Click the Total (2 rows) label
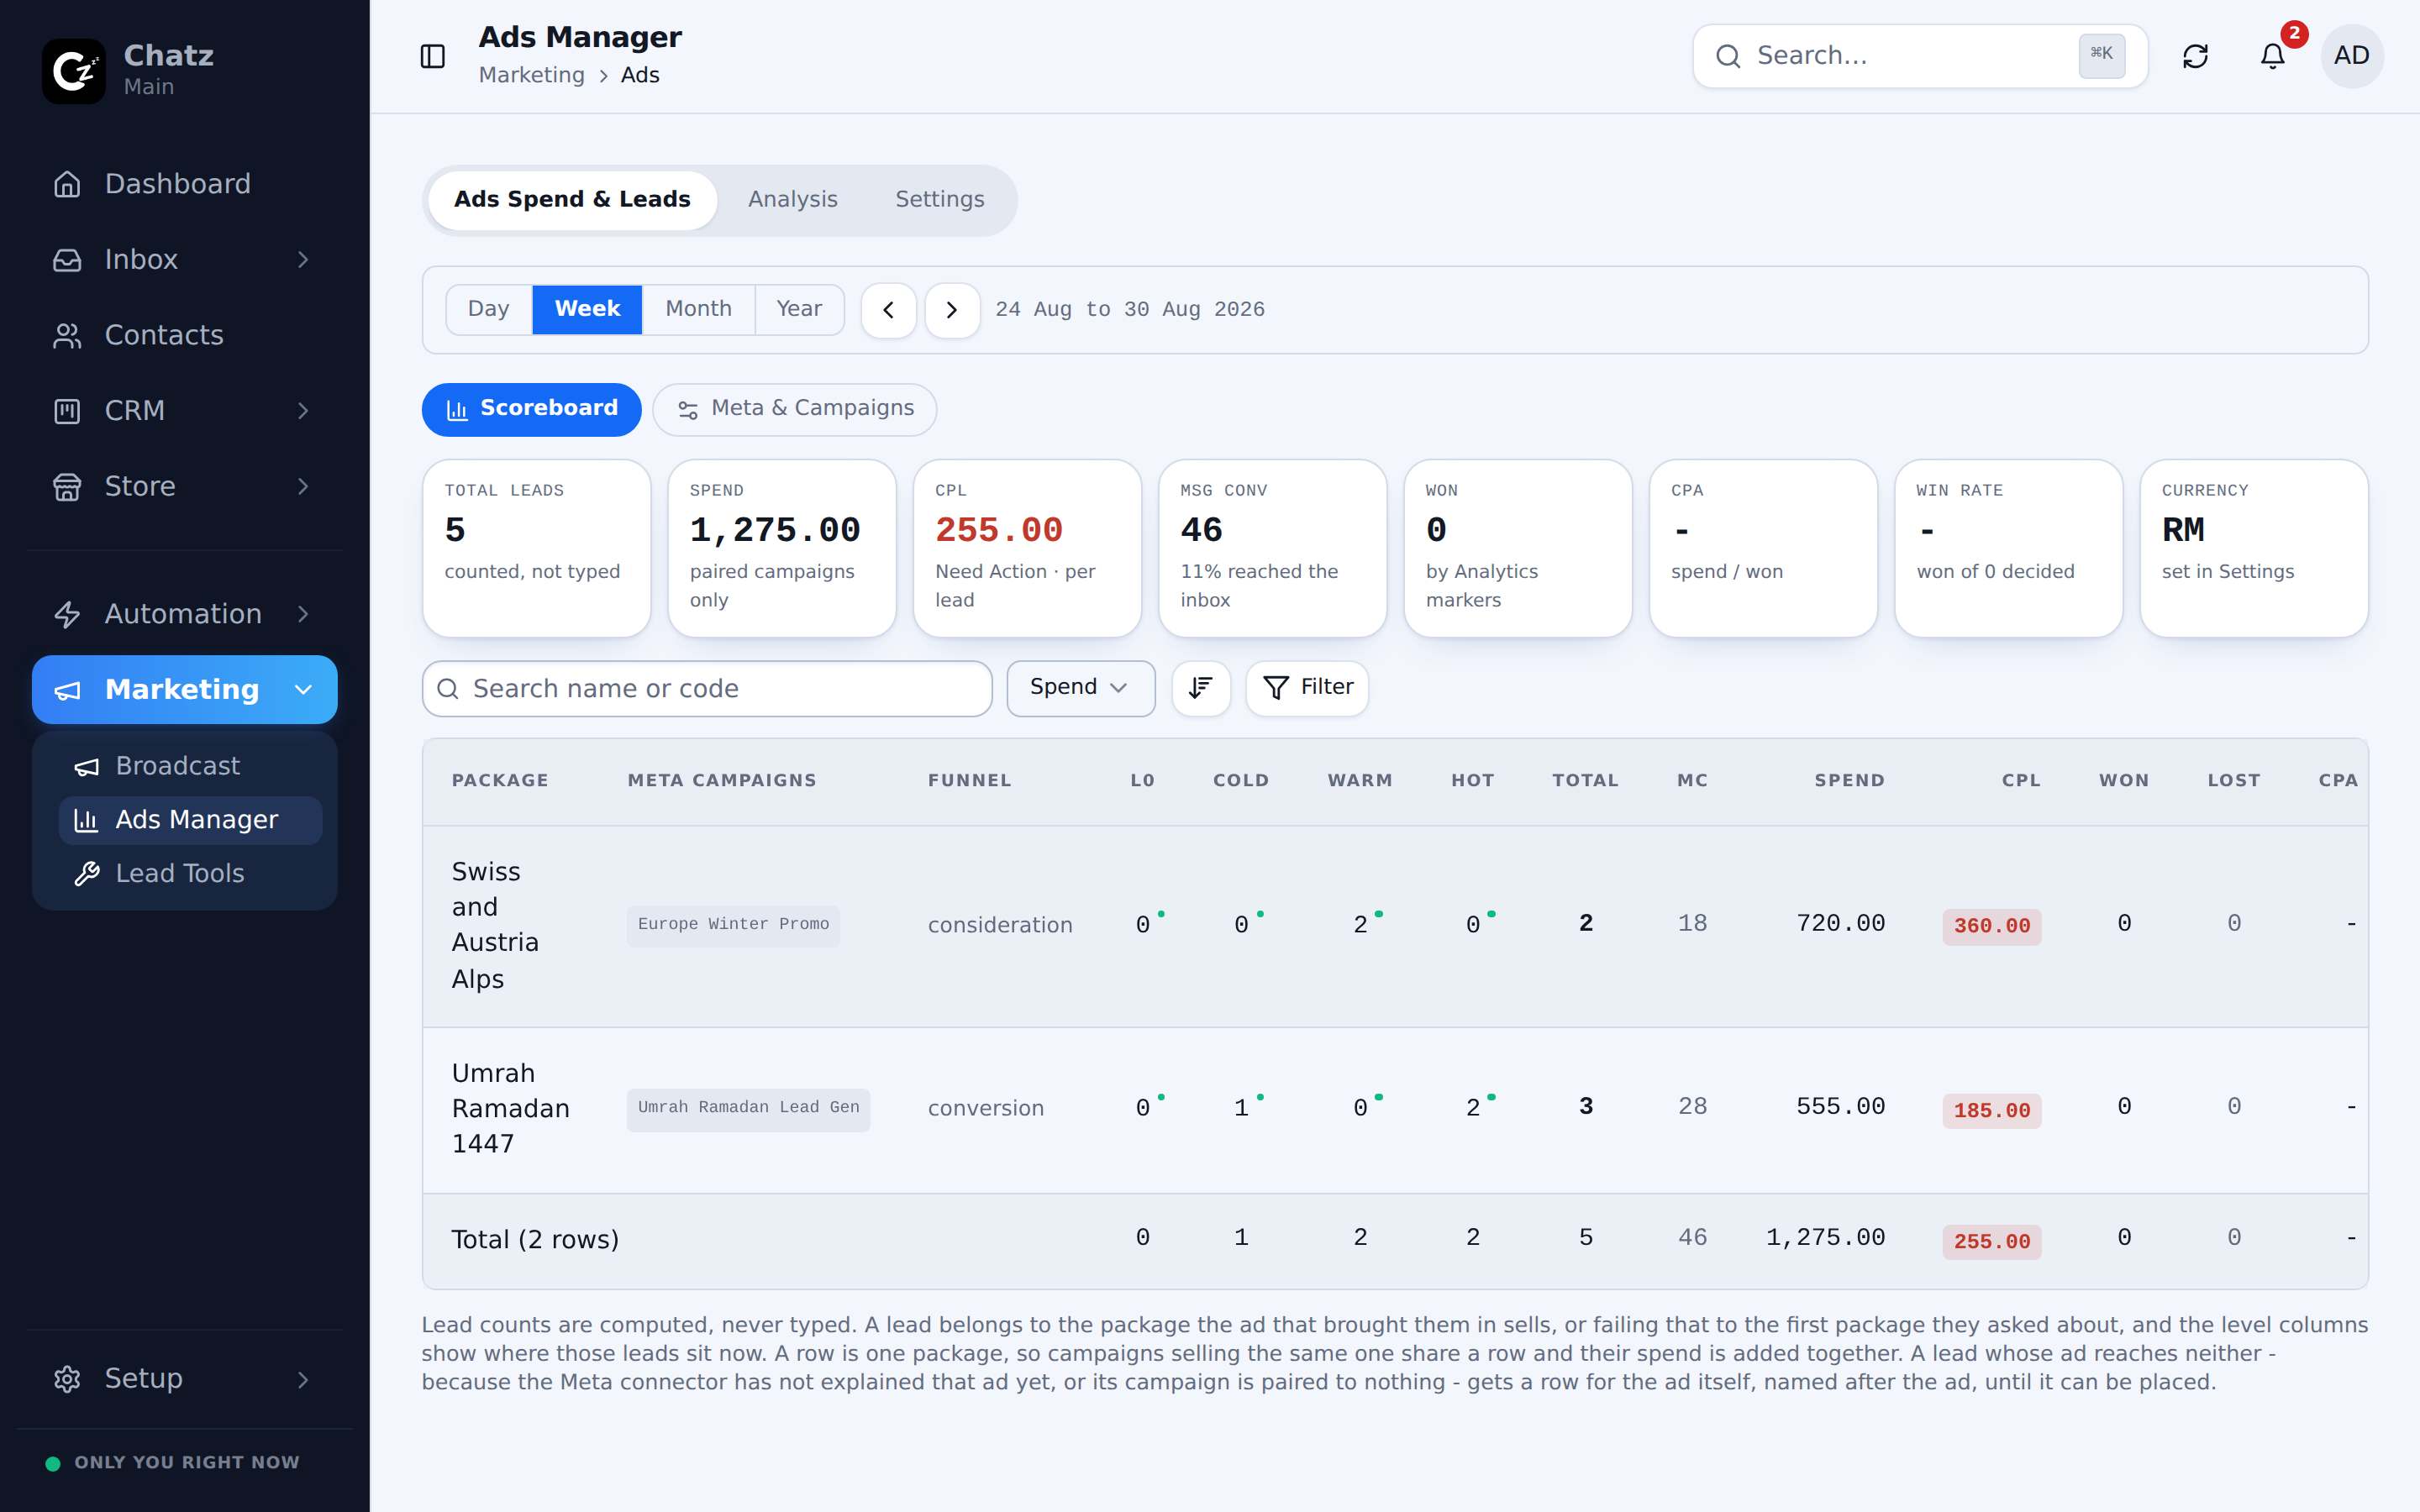Viewport: 2420px width, 1512px height. click(x=535, y=1240)
